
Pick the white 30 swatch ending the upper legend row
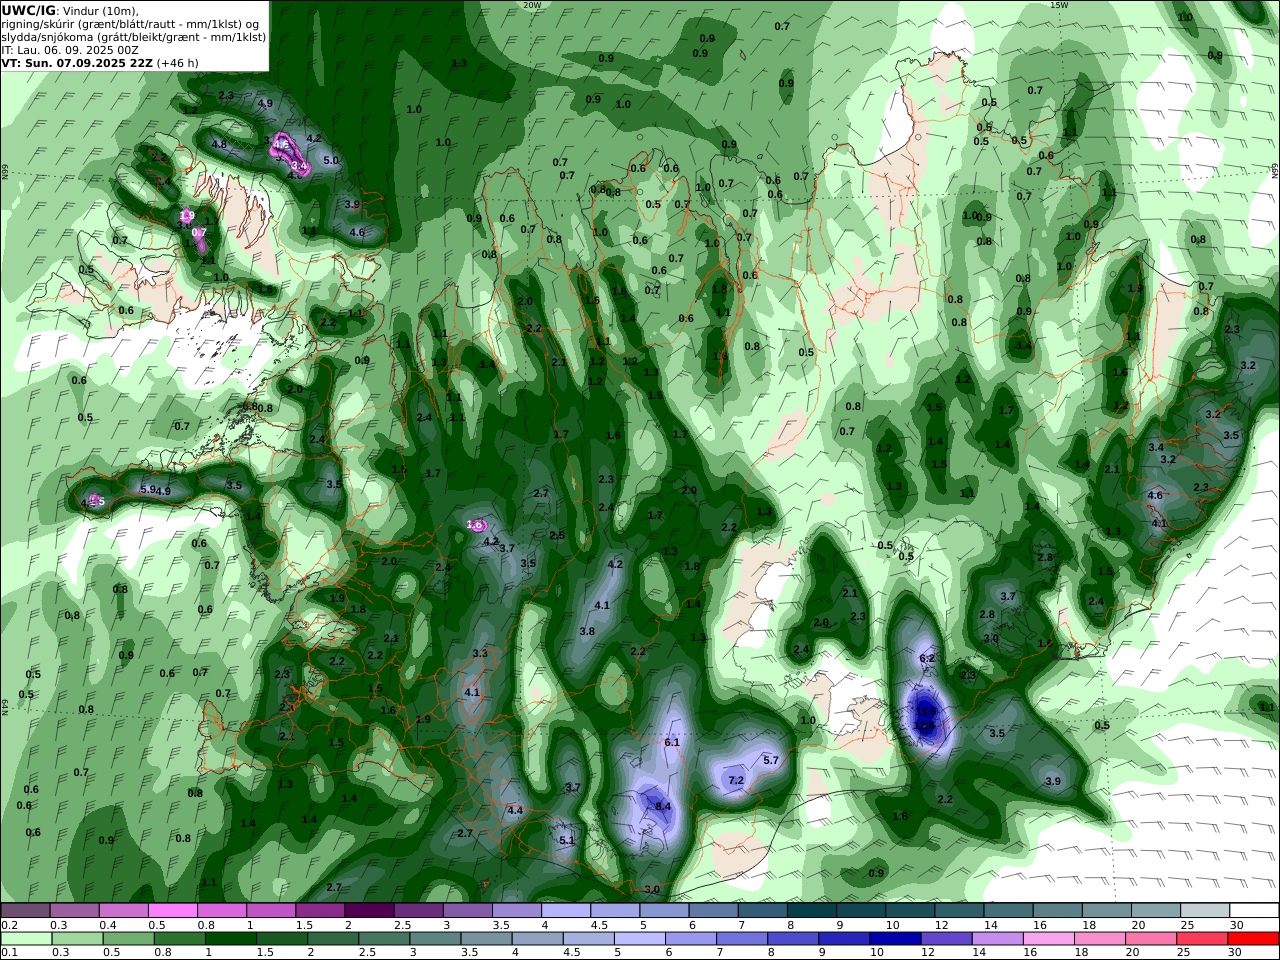coord(1255,911)
